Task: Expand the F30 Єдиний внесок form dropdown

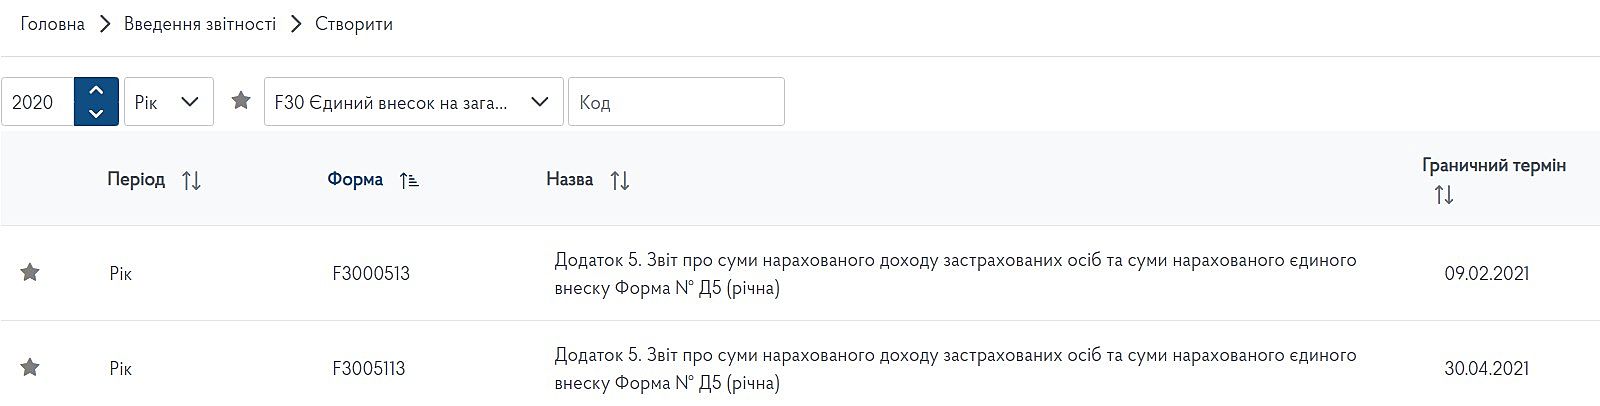Action: pyautogui.click(x=413, y=102)
